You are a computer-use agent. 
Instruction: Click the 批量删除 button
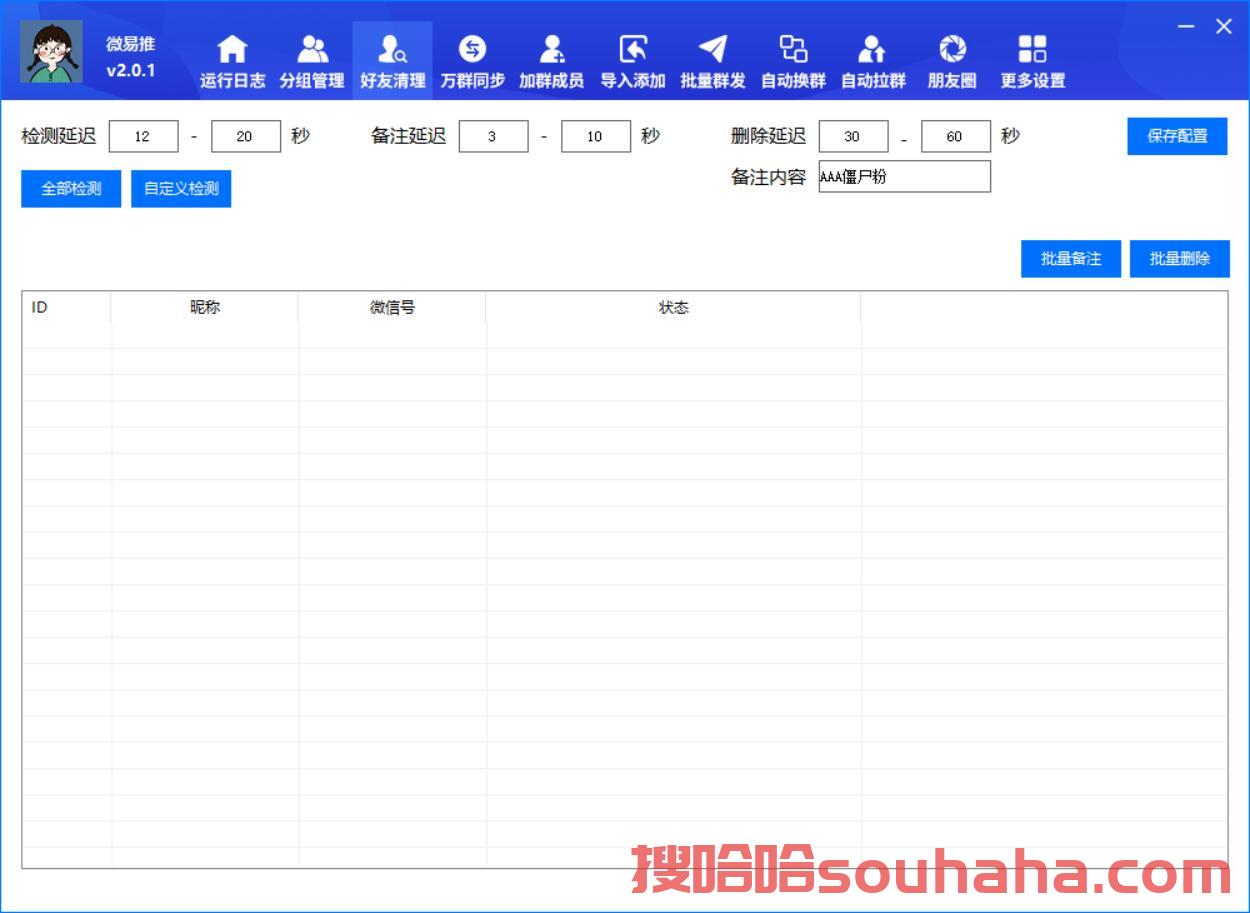pyautogui.click(x=1179, y=259)
